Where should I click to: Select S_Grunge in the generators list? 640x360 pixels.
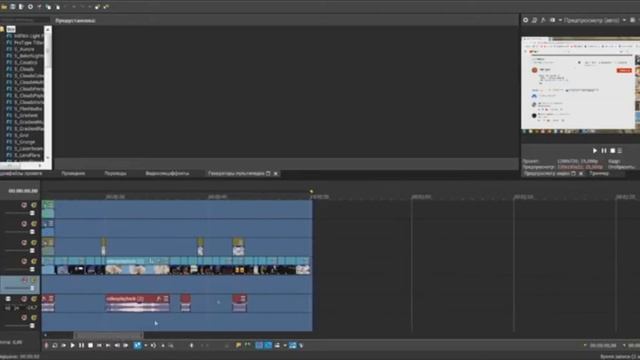pyautogui.click(x=25, y=142)
